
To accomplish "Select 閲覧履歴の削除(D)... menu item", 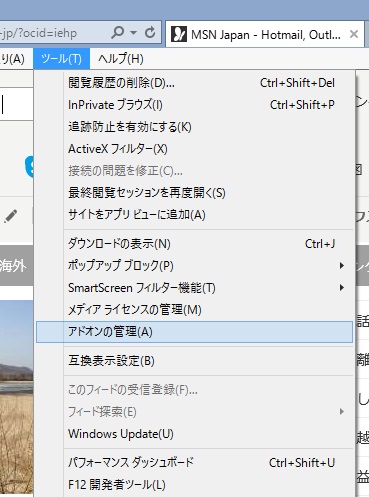I will point(194,83).
